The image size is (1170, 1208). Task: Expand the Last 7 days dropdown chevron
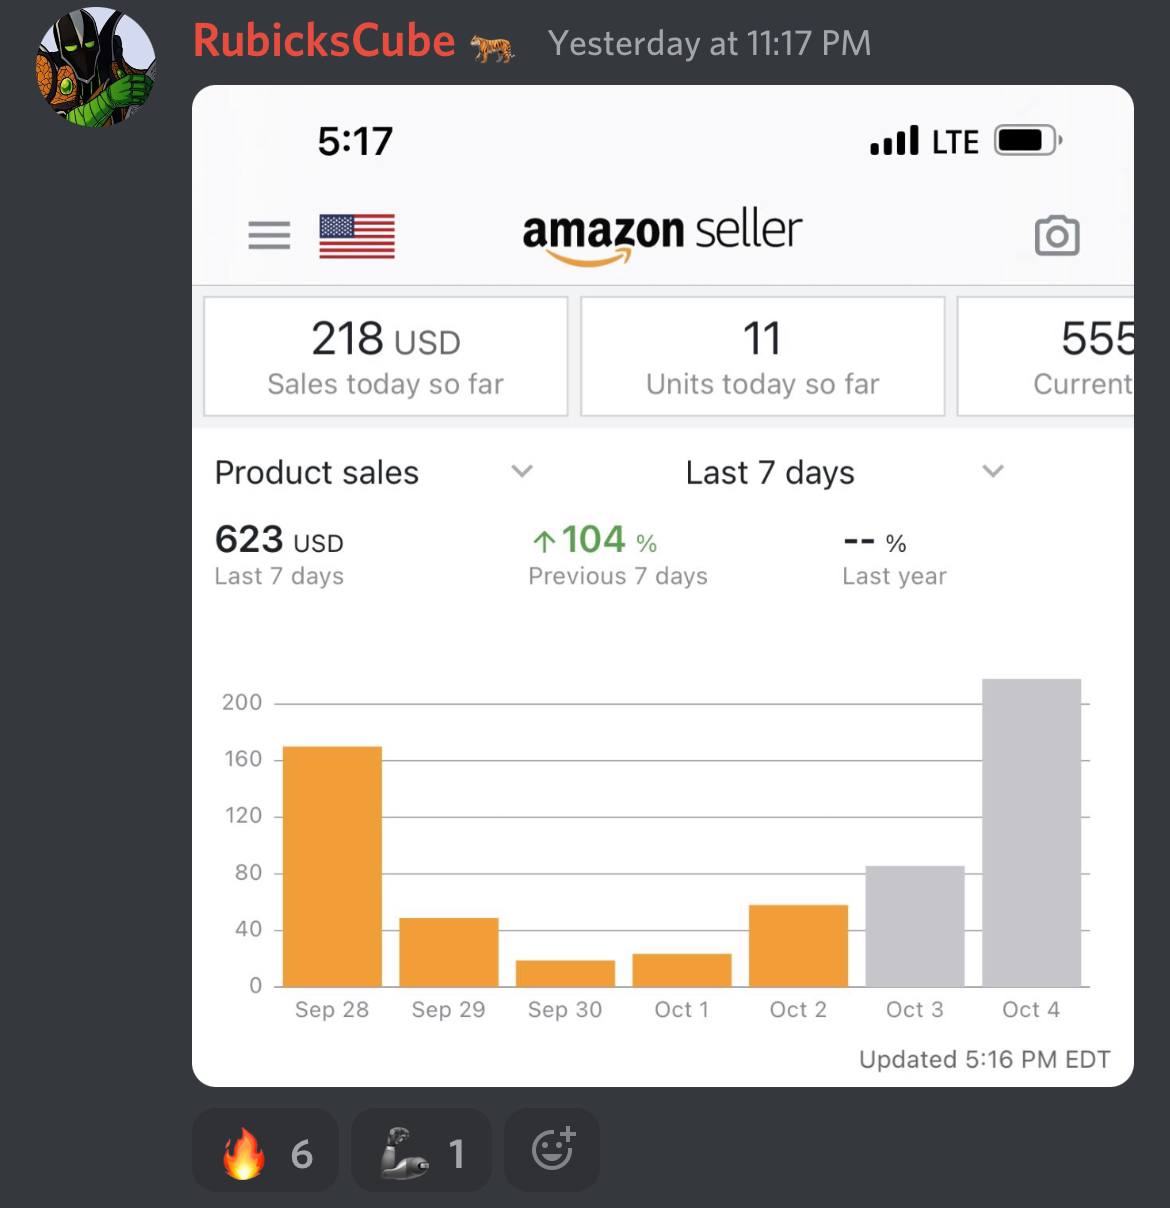[x=992, y=471]
